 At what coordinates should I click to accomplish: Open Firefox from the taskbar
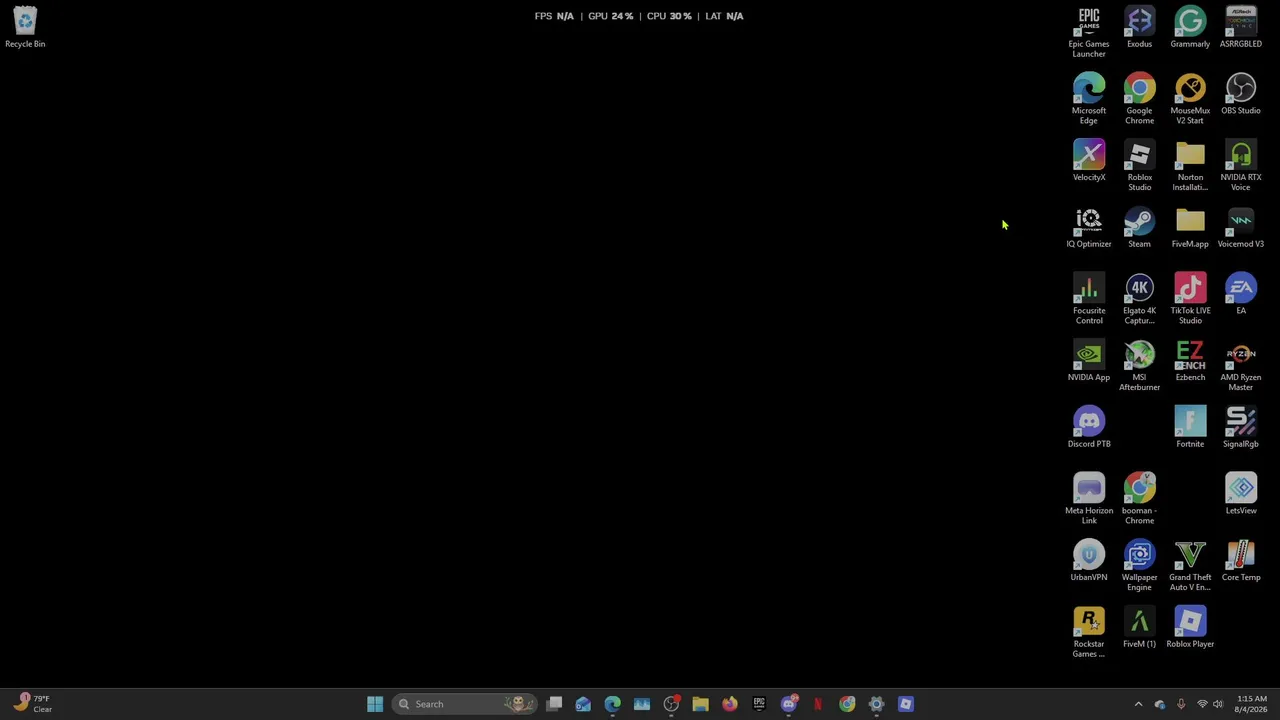[x=729, y=704]
